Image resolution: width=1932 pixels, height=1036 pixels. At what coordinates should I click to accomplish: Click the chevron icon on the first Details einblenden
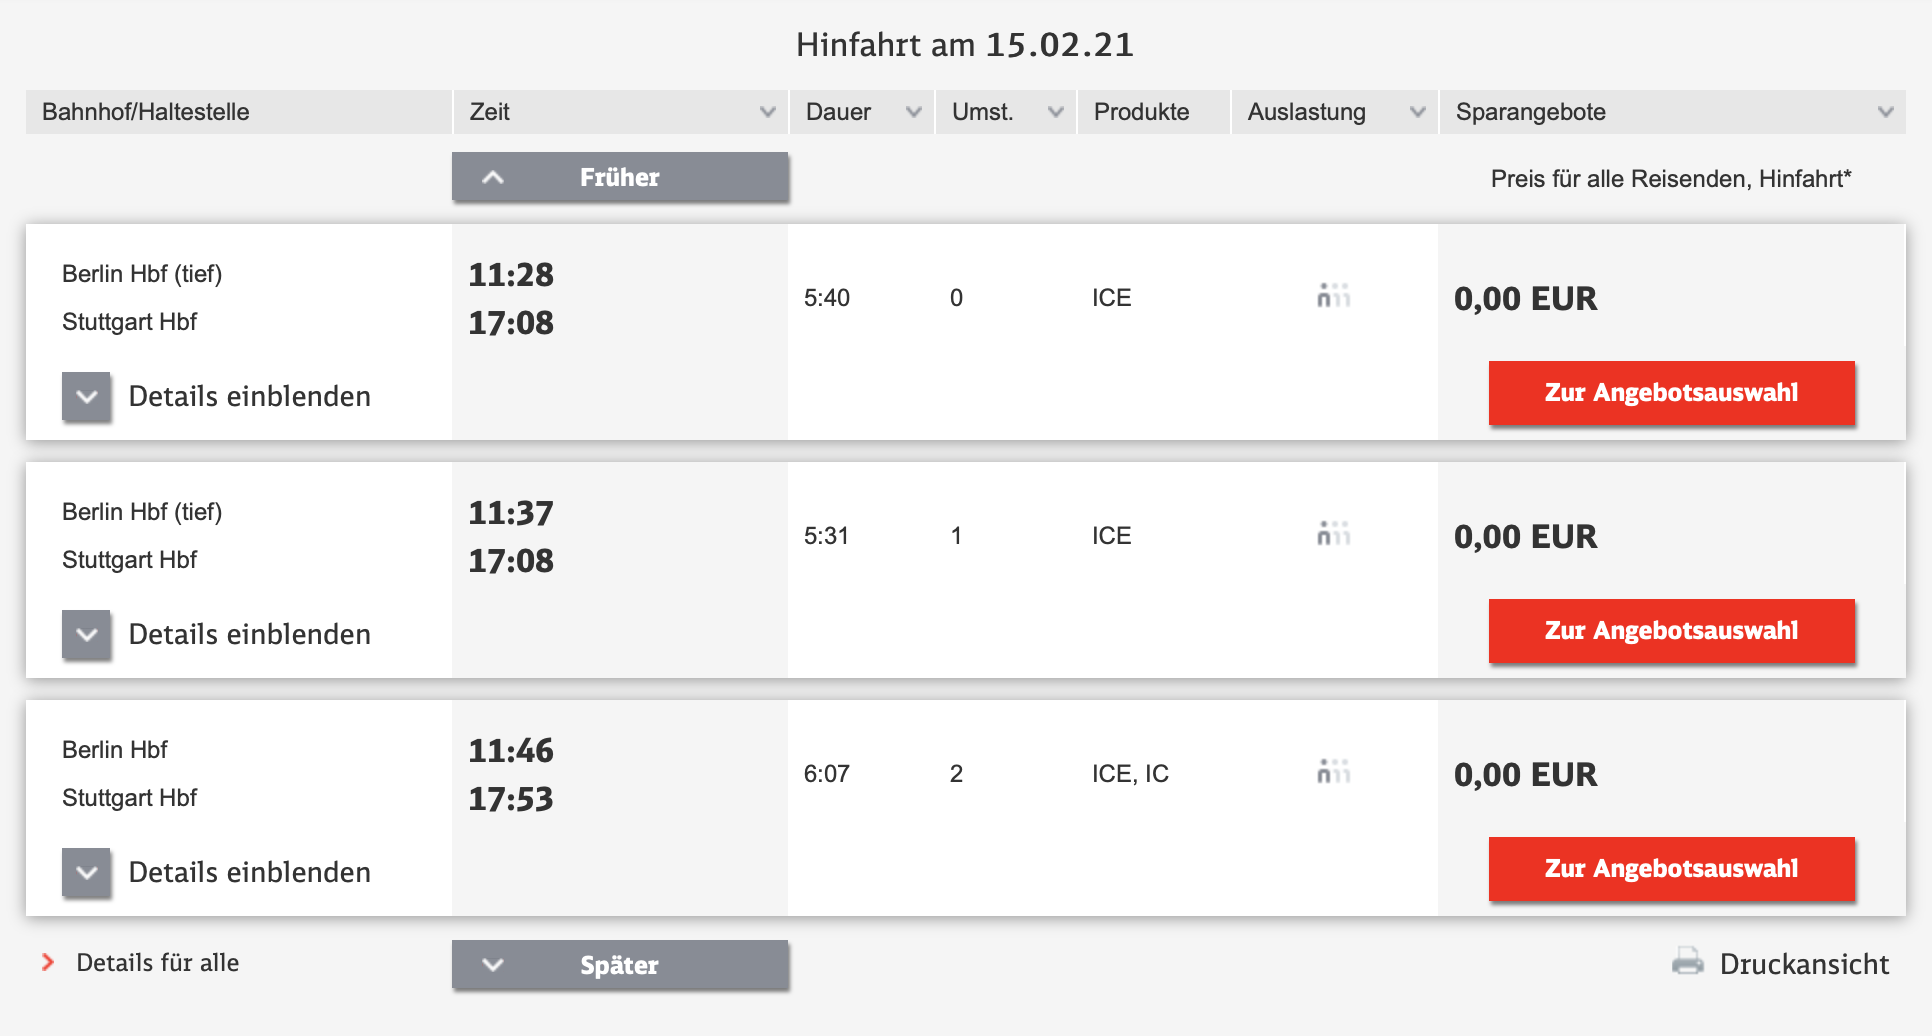point(86,396)
